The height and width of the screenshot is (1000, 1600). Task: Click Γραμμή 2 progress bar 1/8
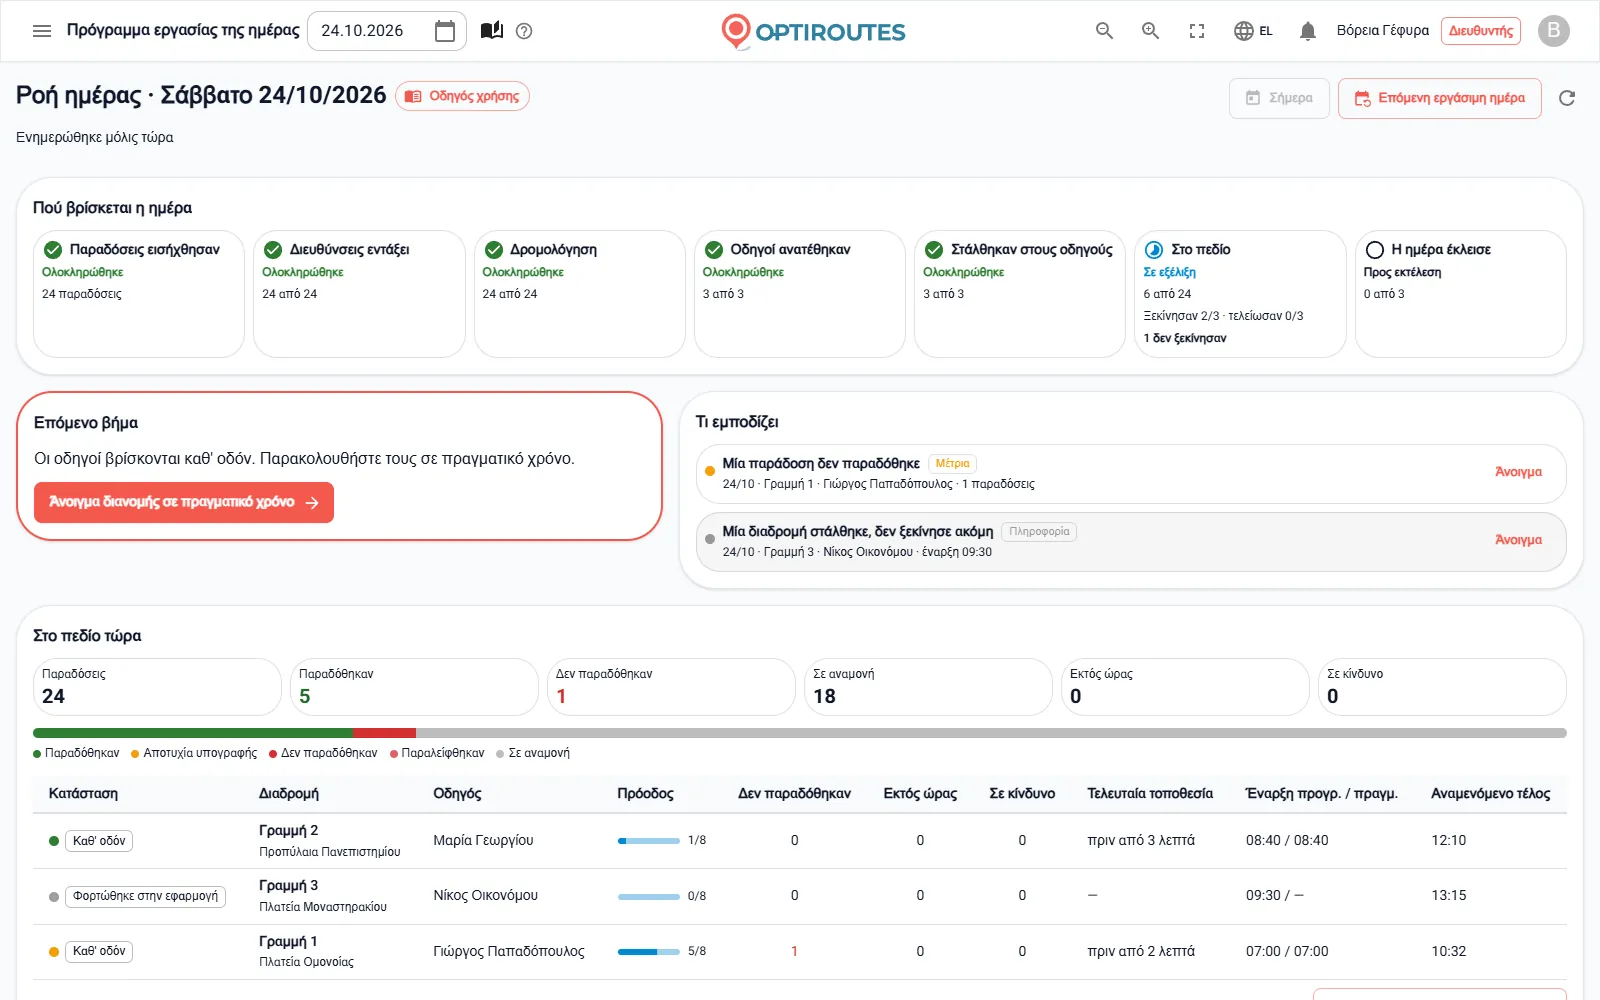pos(649,841)
